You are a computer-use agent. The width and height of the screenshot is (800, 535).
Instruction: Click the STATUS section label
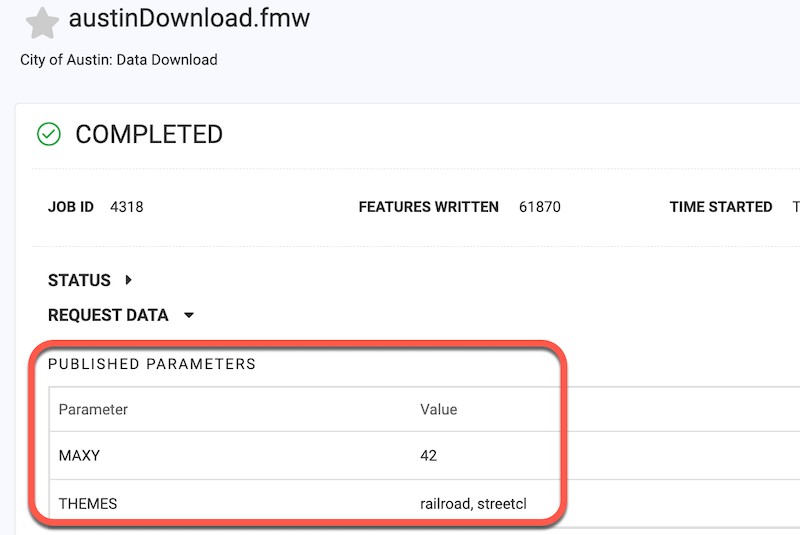pos(79,280)
